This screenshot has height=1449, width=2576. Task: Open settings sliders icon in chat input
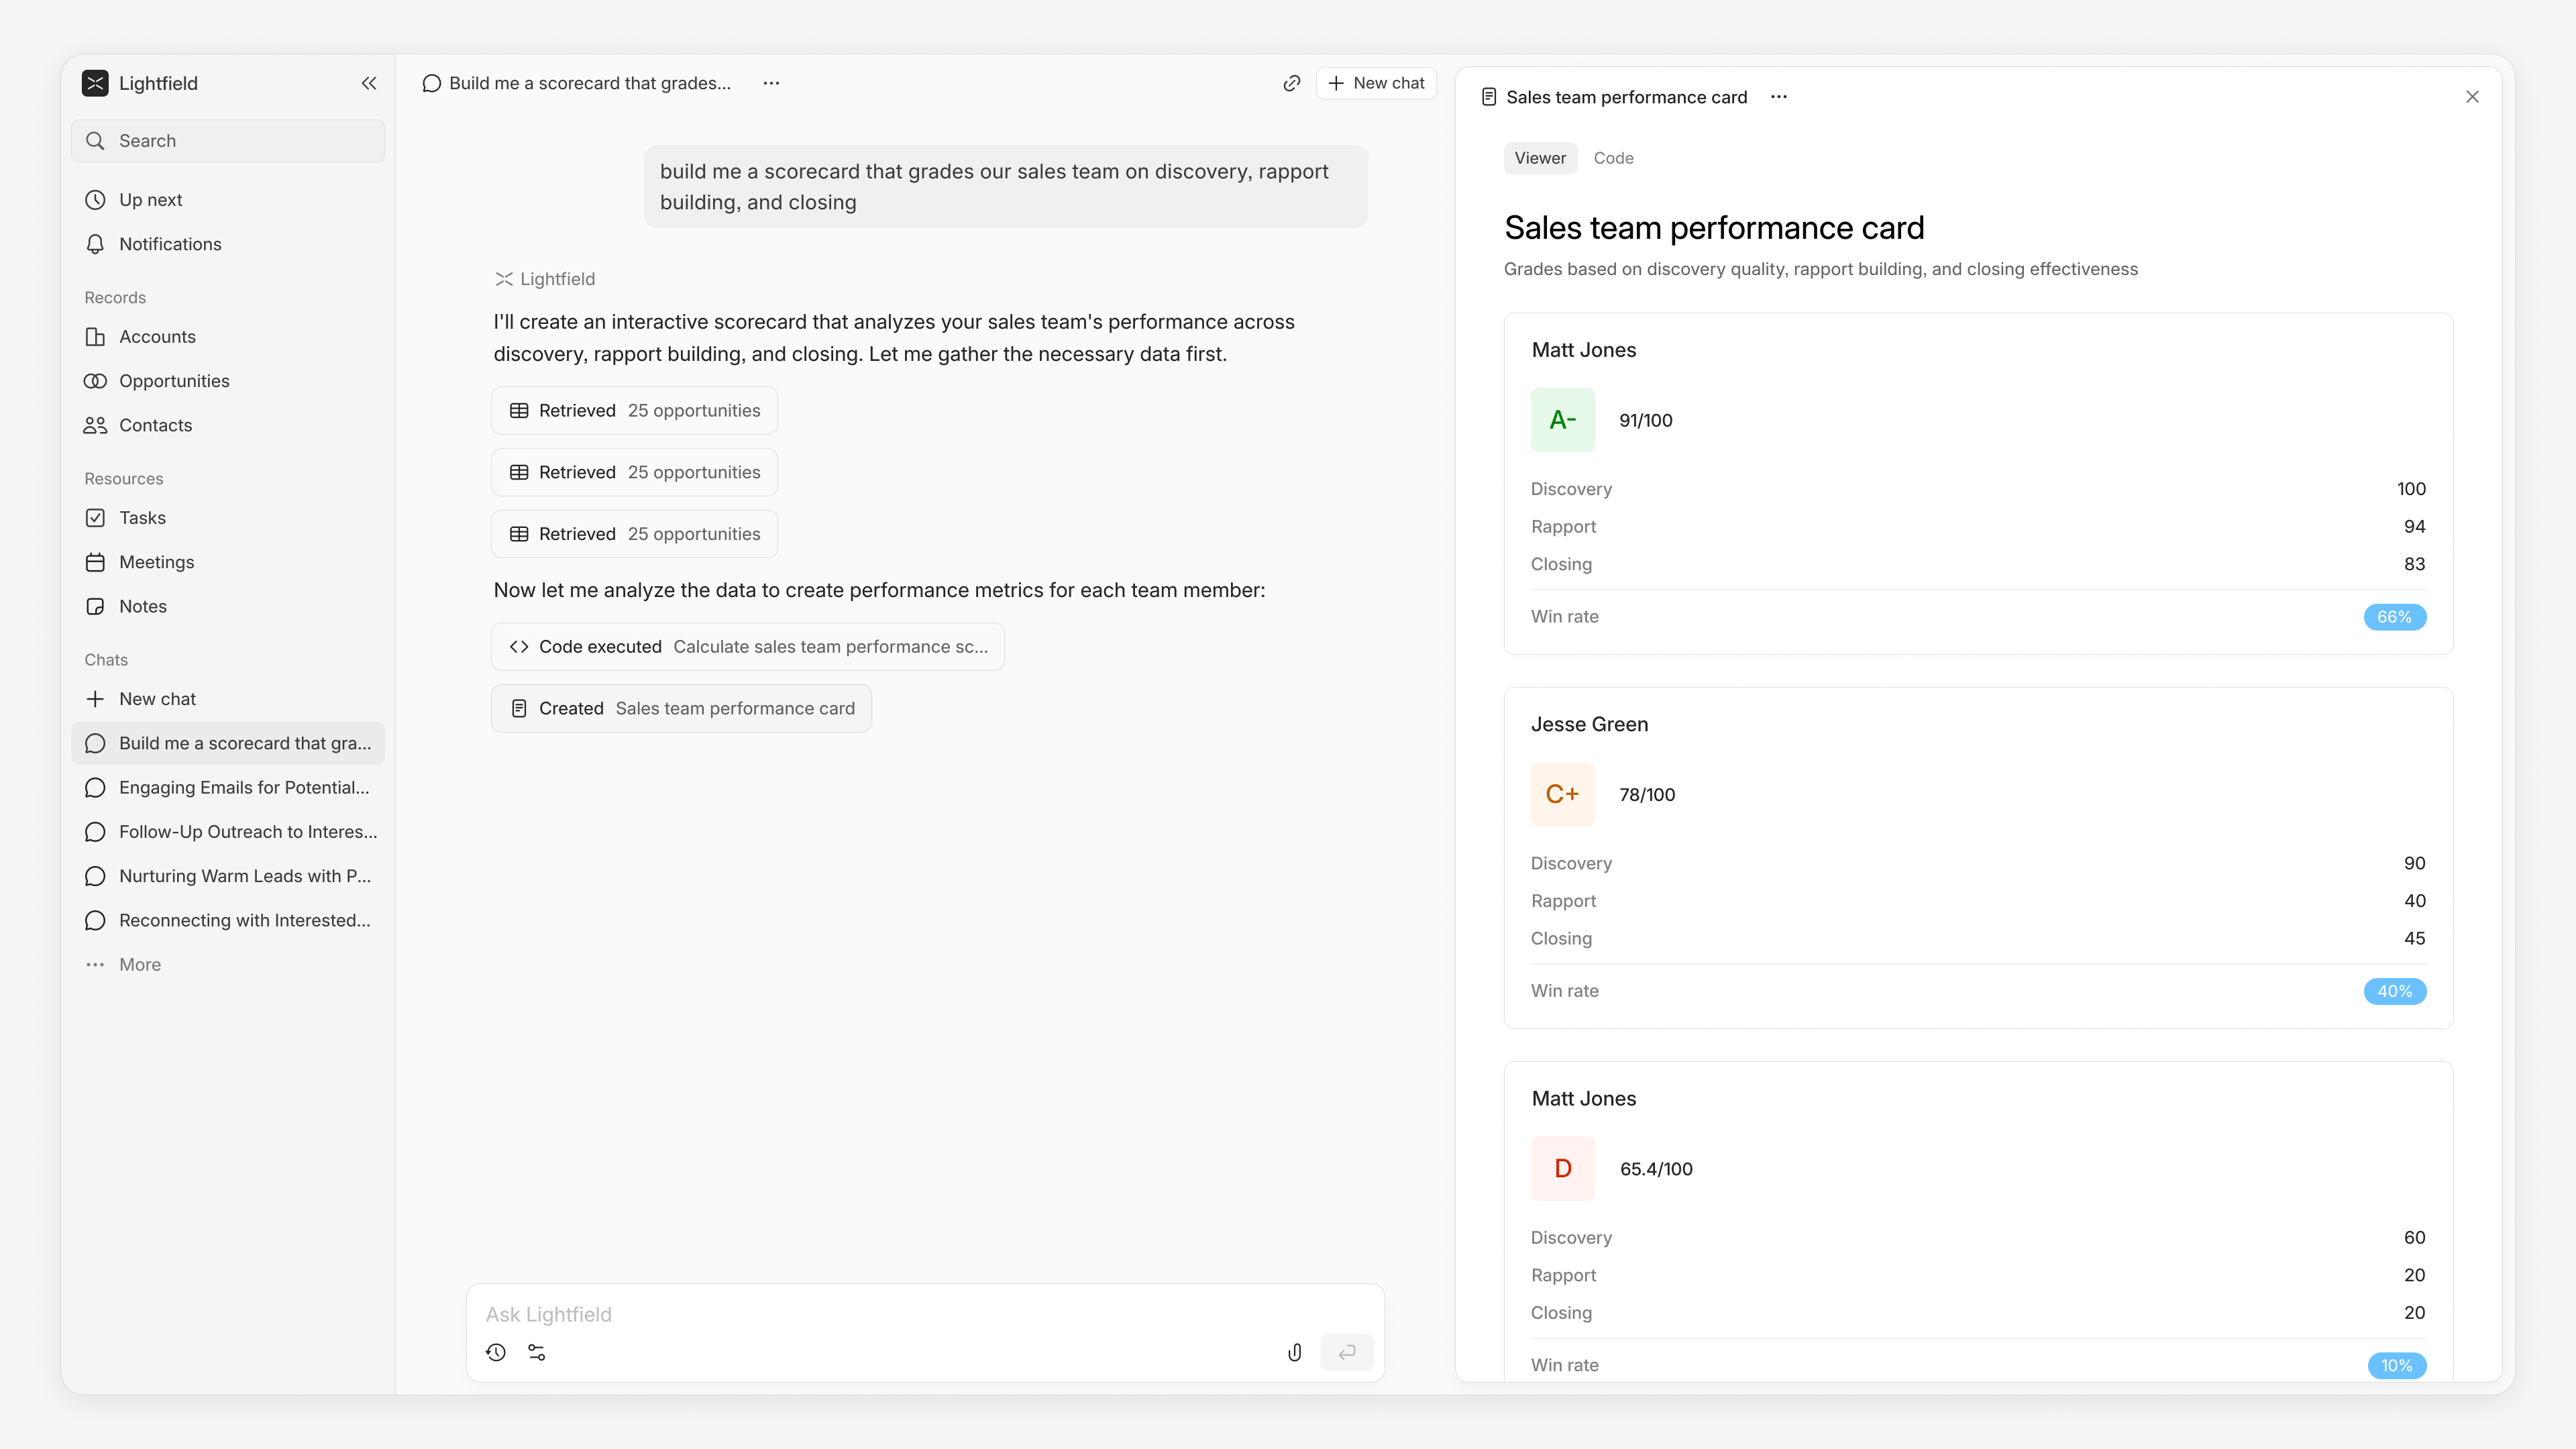tap(537, 1352)
